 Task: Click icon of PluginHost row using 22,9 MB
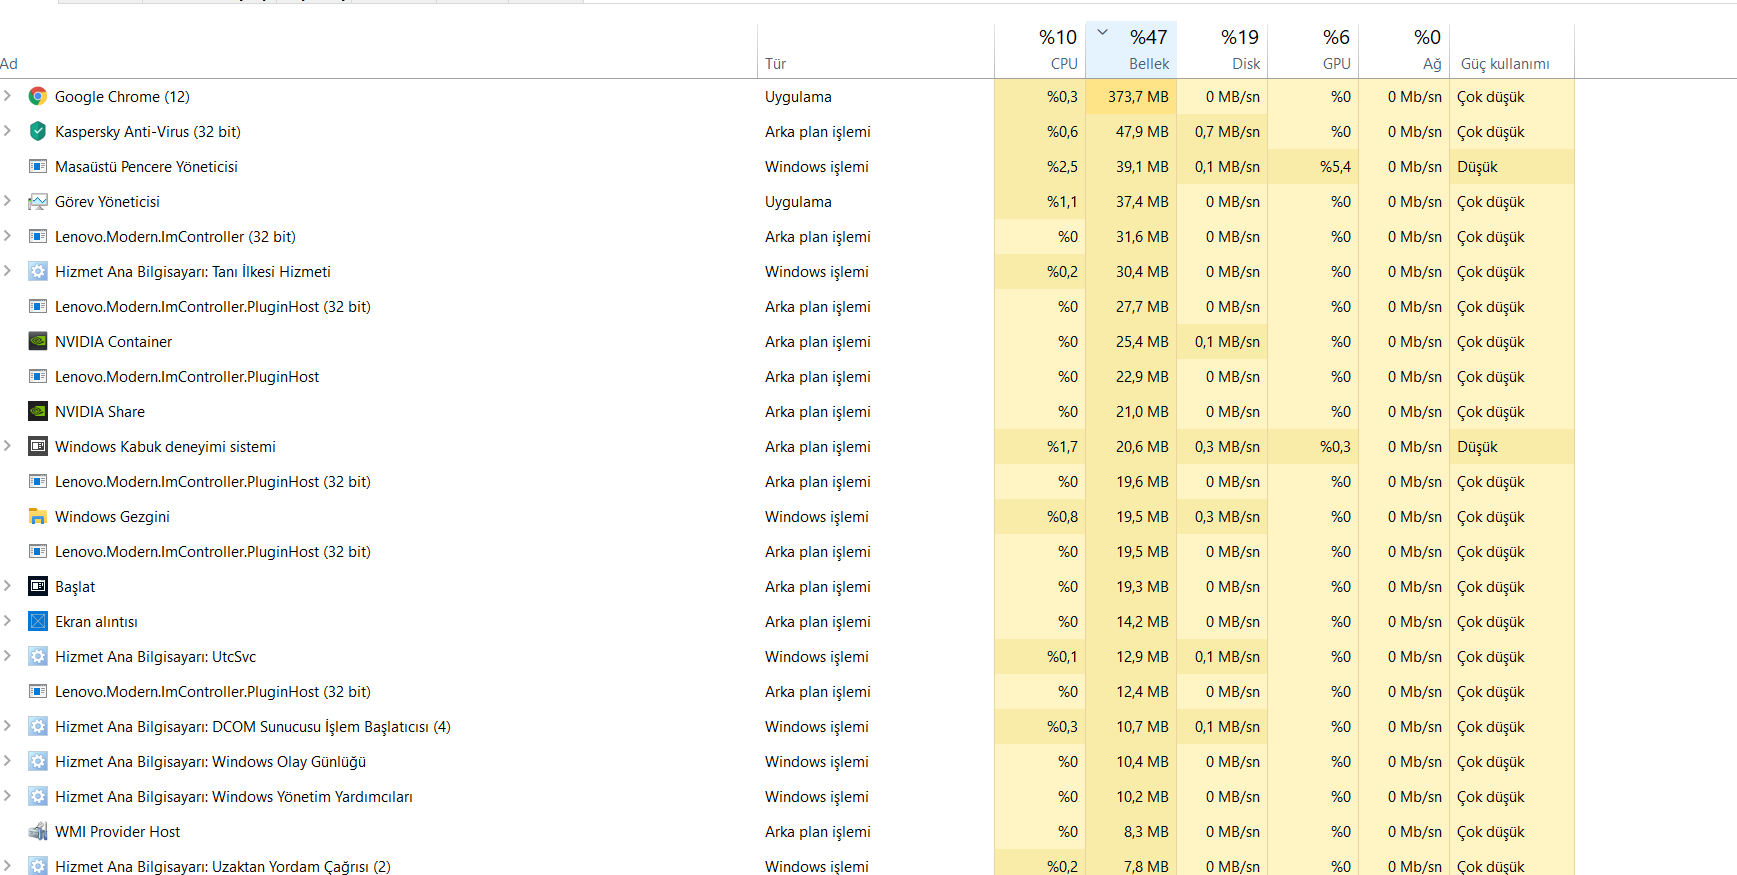tap(38, 377)
